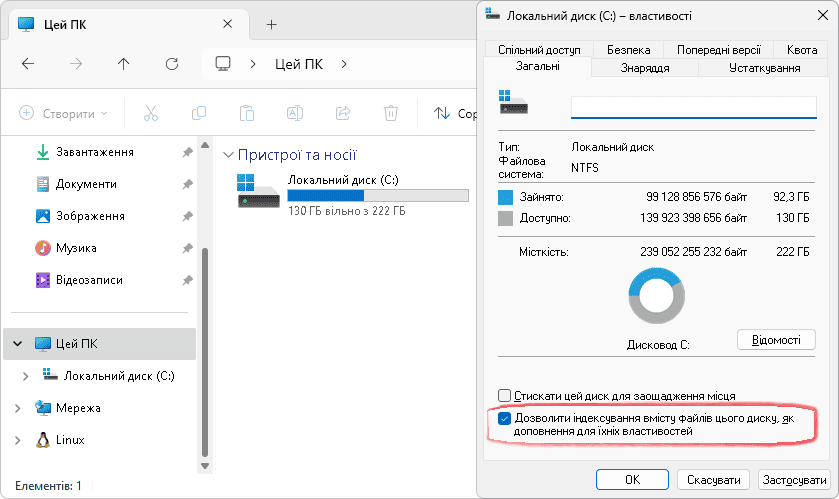Switch to the 'Безпека' tab

click(x=628, y=49)
